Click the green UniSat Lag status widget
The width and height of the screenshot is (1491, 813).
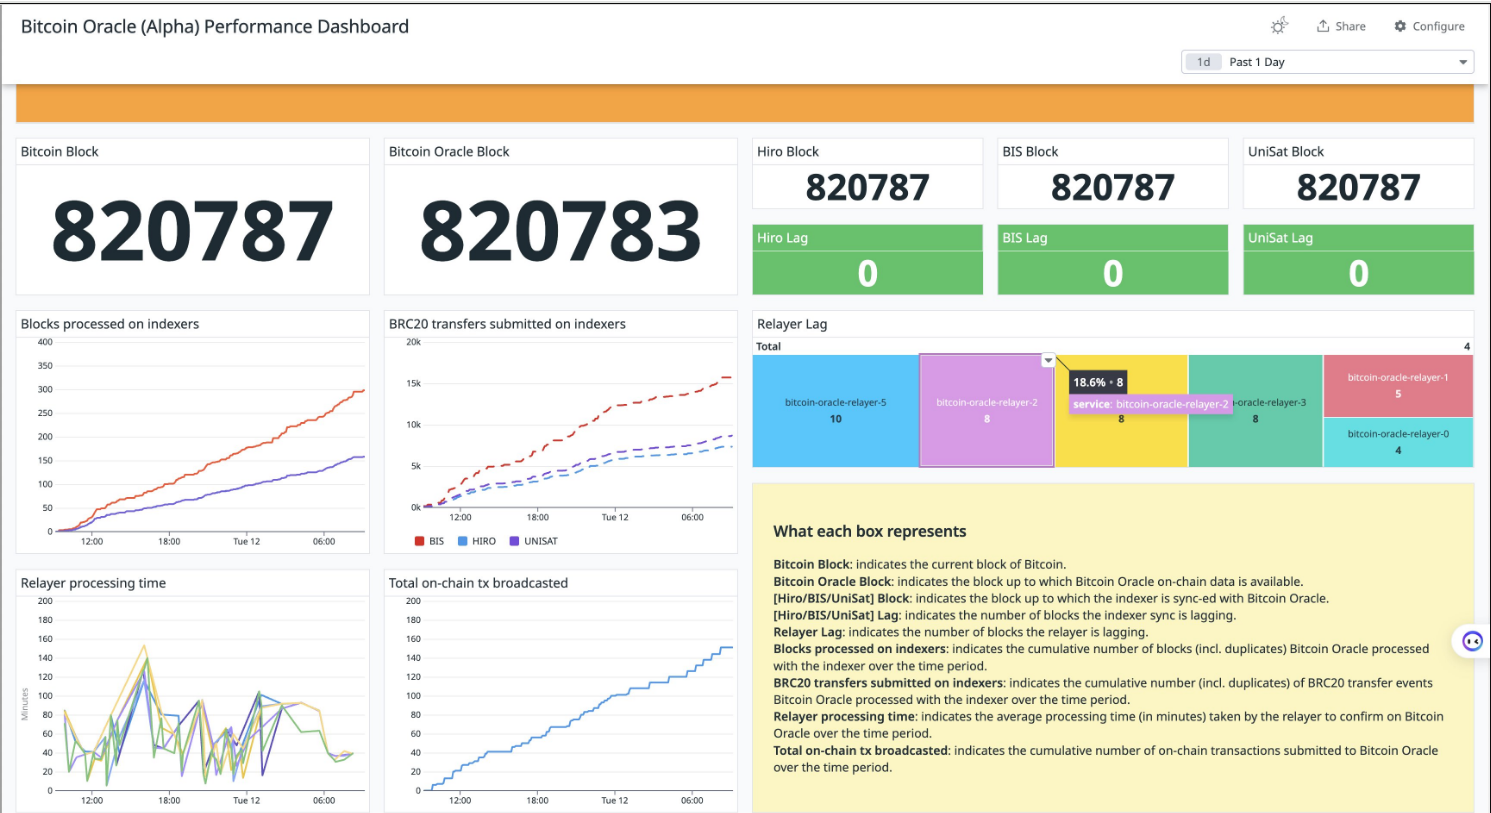pos(1357,260)
